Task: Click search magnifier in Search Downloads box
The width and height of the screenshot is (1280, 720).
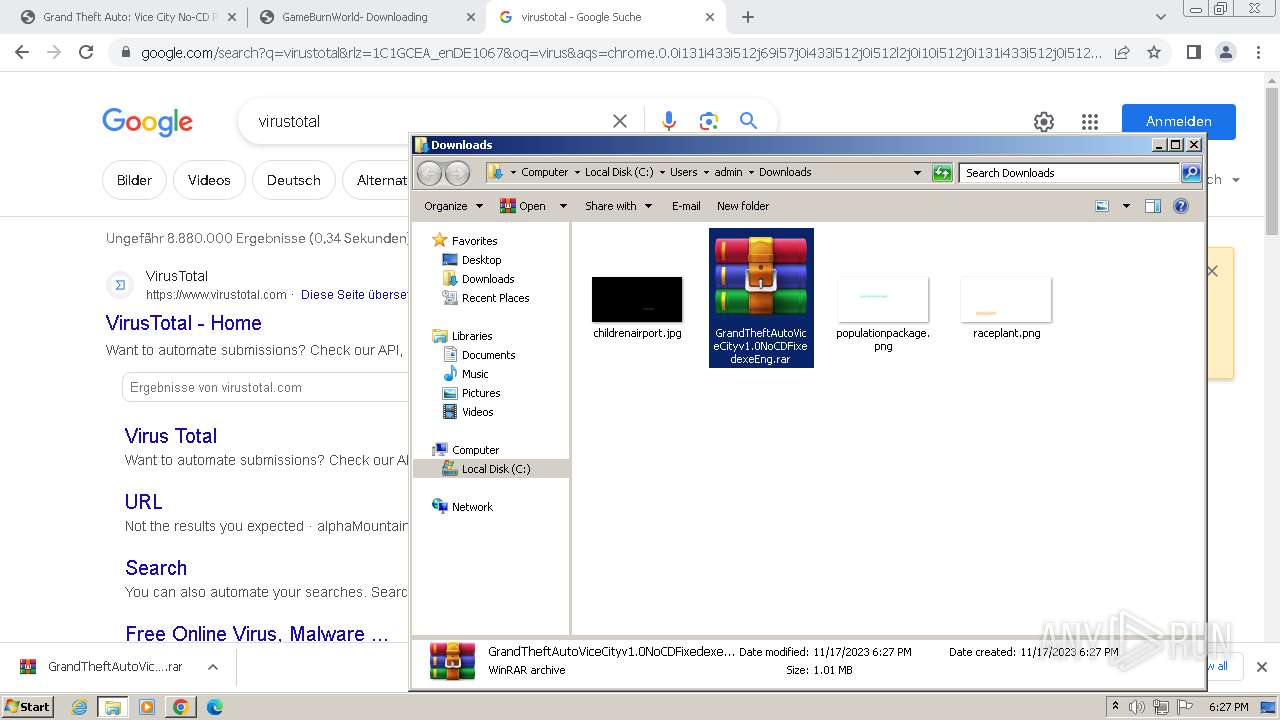Action: (x=1190, y=173)
